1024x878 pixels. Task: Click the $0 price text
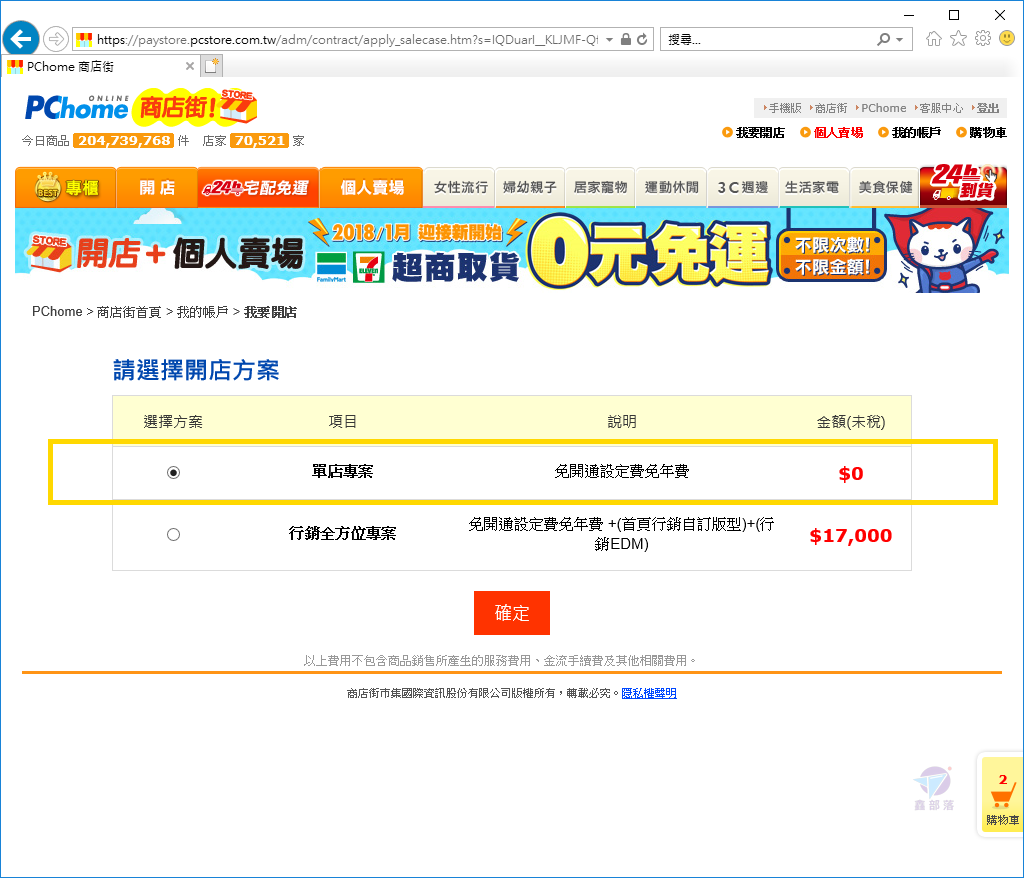(850, 474)
